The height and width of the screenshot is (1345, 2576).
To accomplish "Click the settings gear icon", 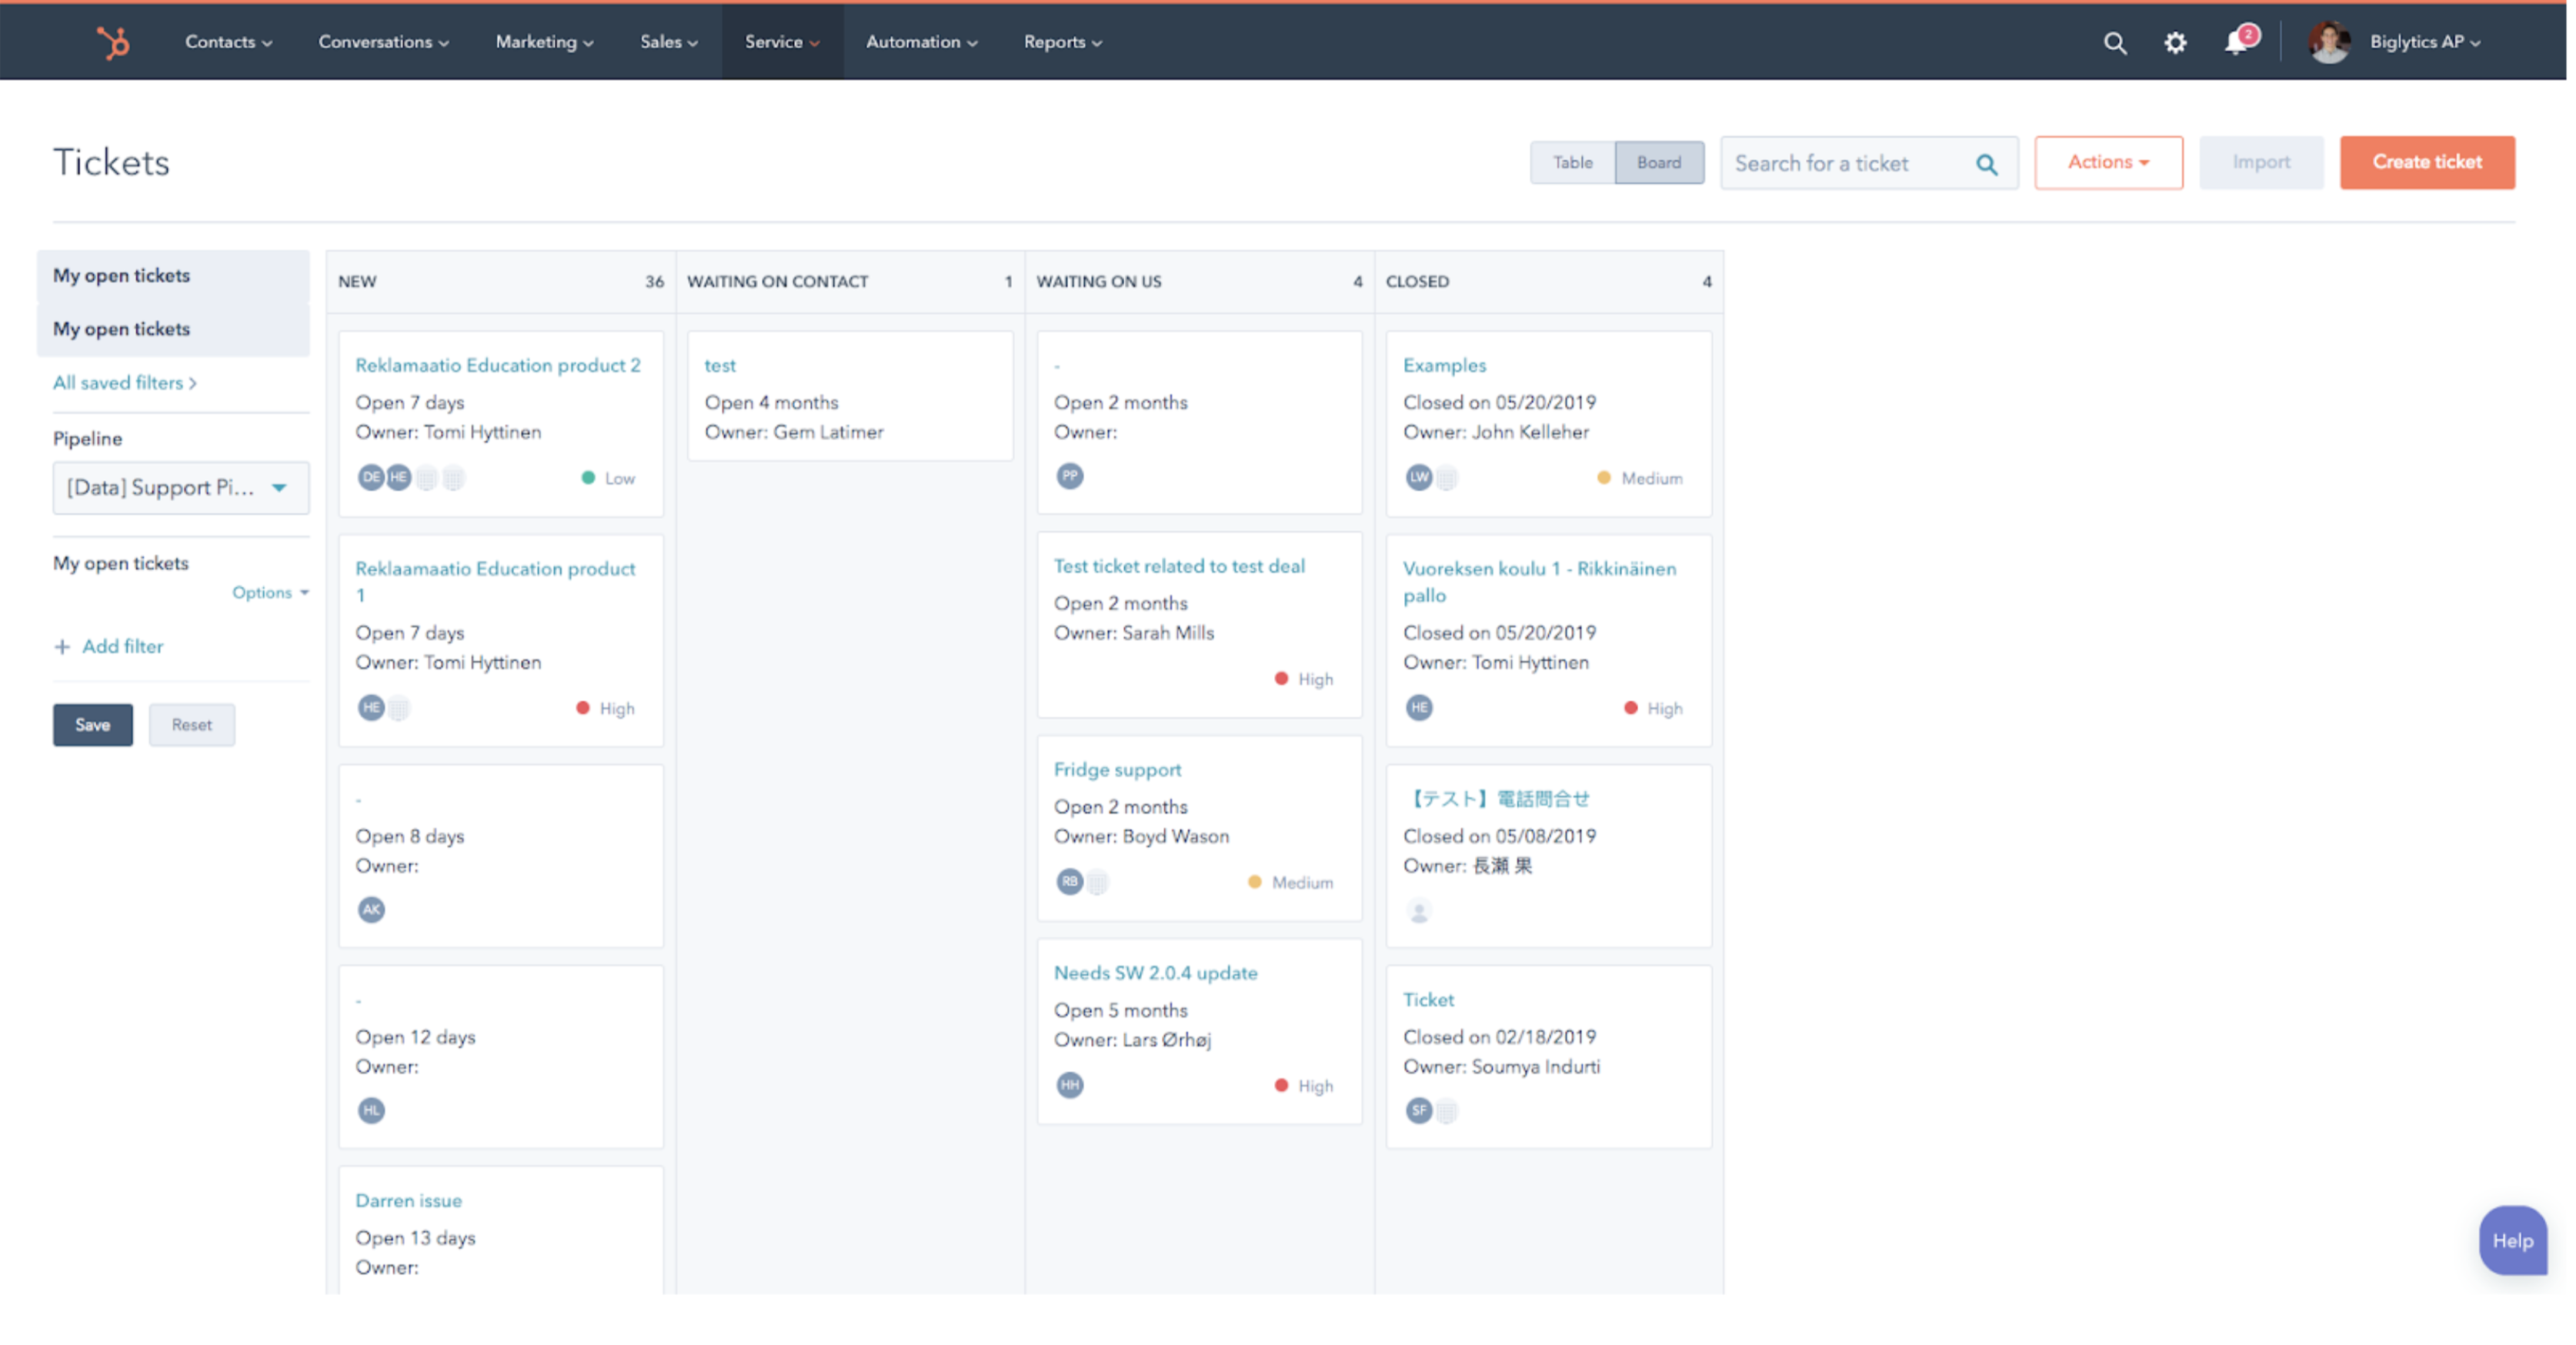I will (x=2176, y=41).
